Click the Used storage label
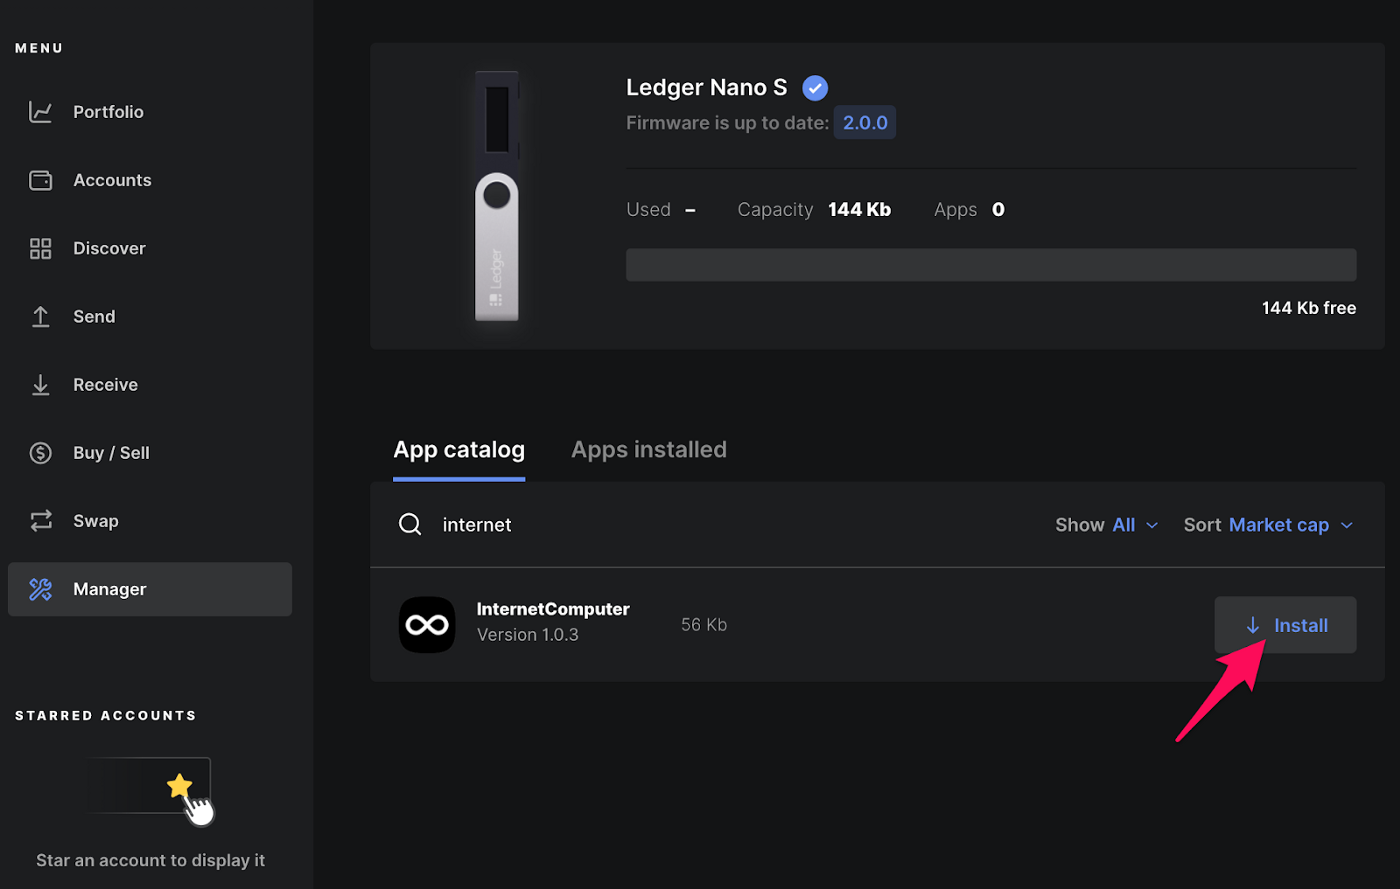Viewport: 1400px width, 889px height. [x=648, y=210]
